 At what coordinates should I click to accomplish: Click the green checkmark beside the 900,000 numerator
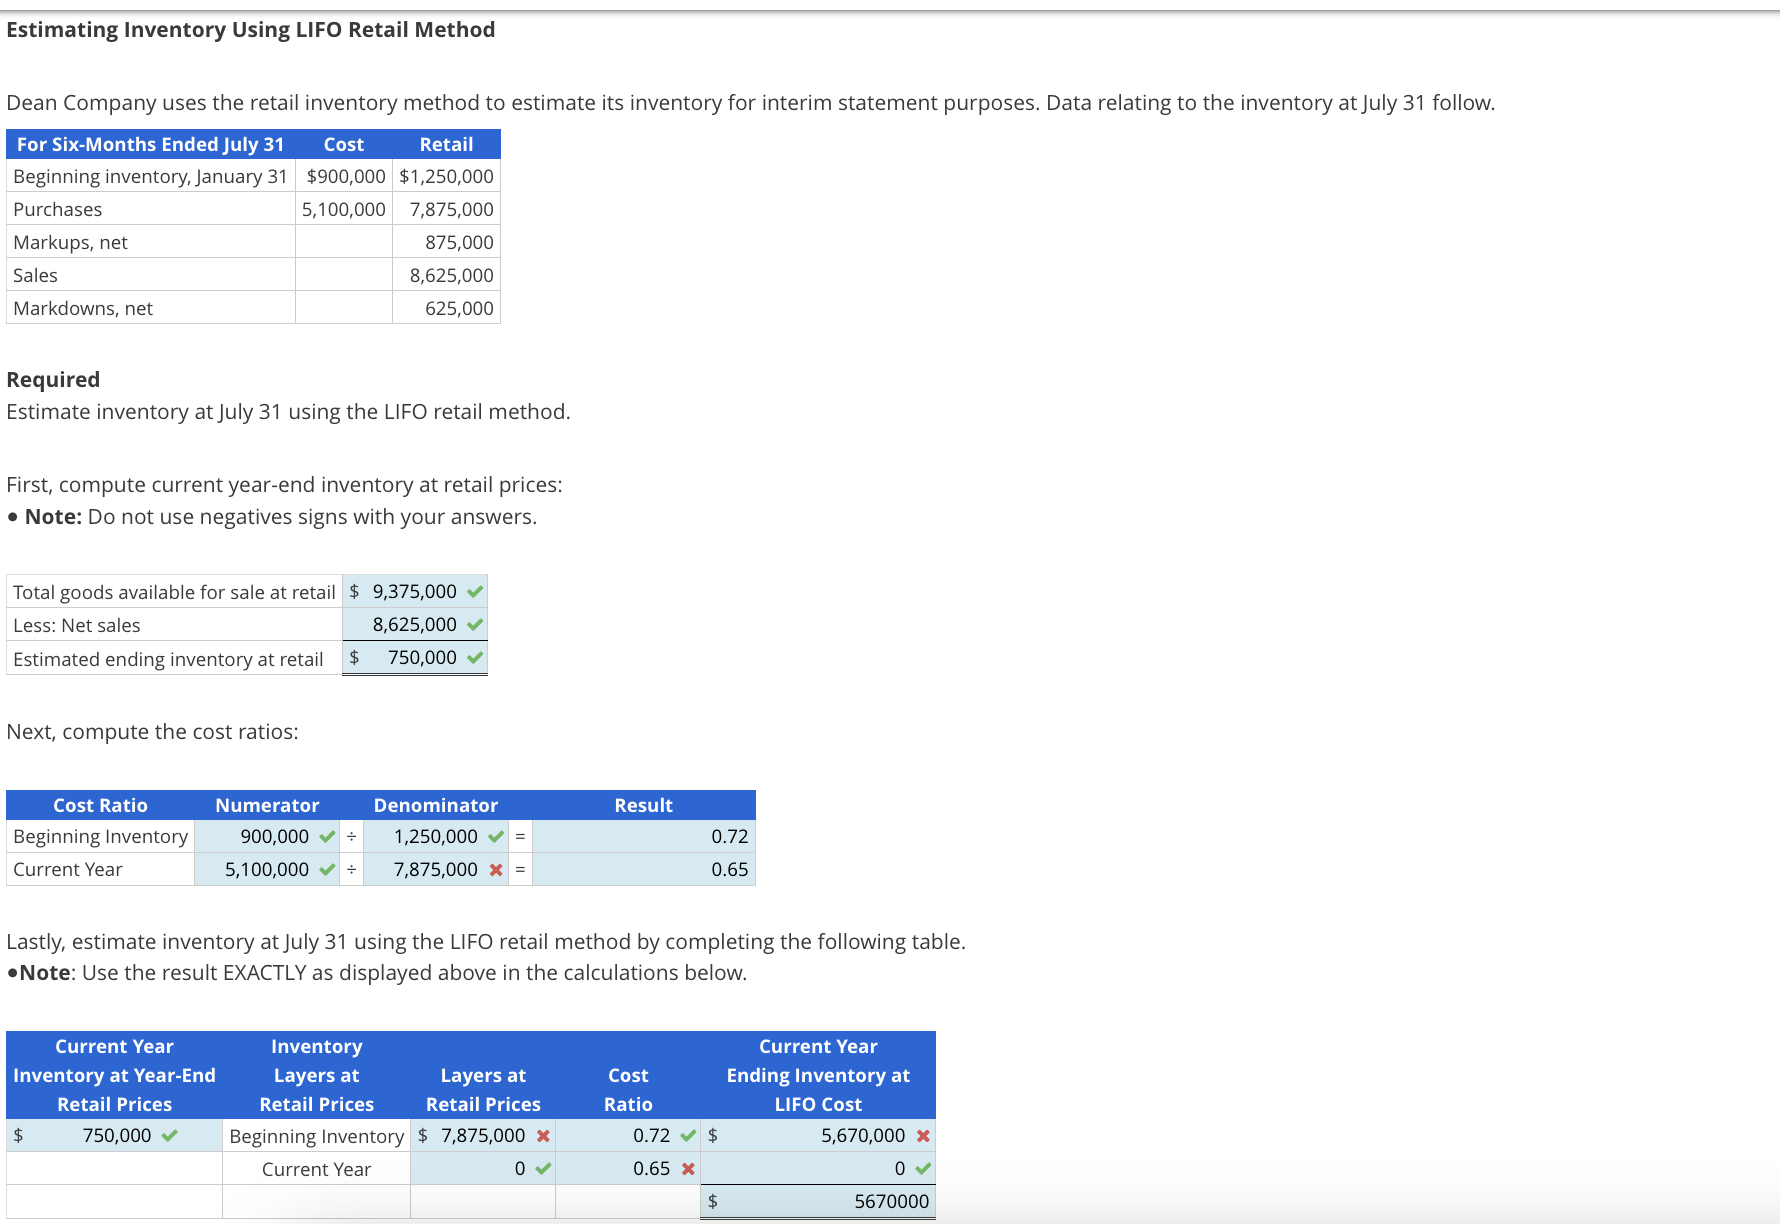[x=325, y=836]
